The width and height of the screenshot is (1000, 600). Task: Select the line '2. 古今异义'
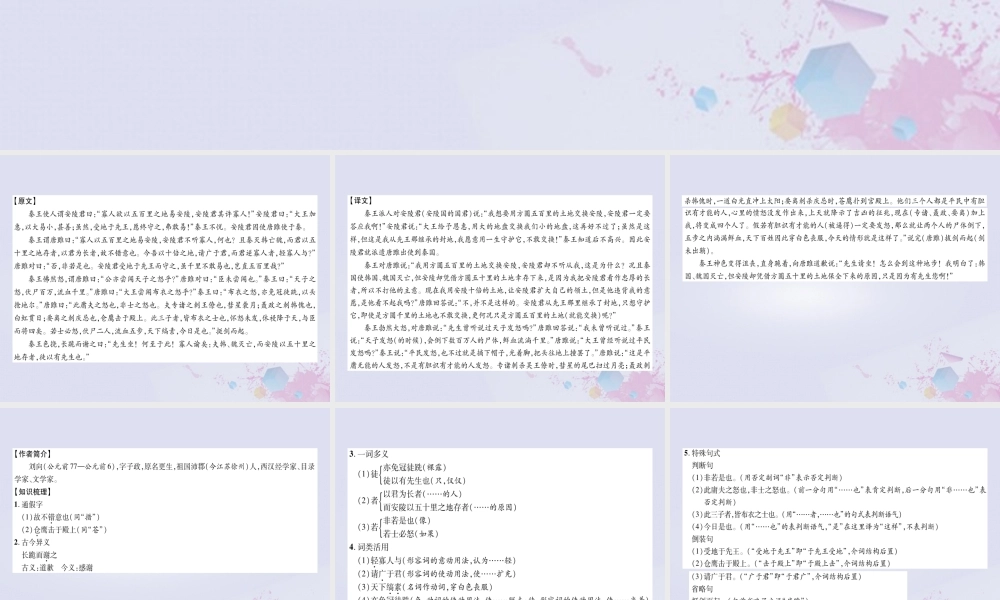coord(33,542)
